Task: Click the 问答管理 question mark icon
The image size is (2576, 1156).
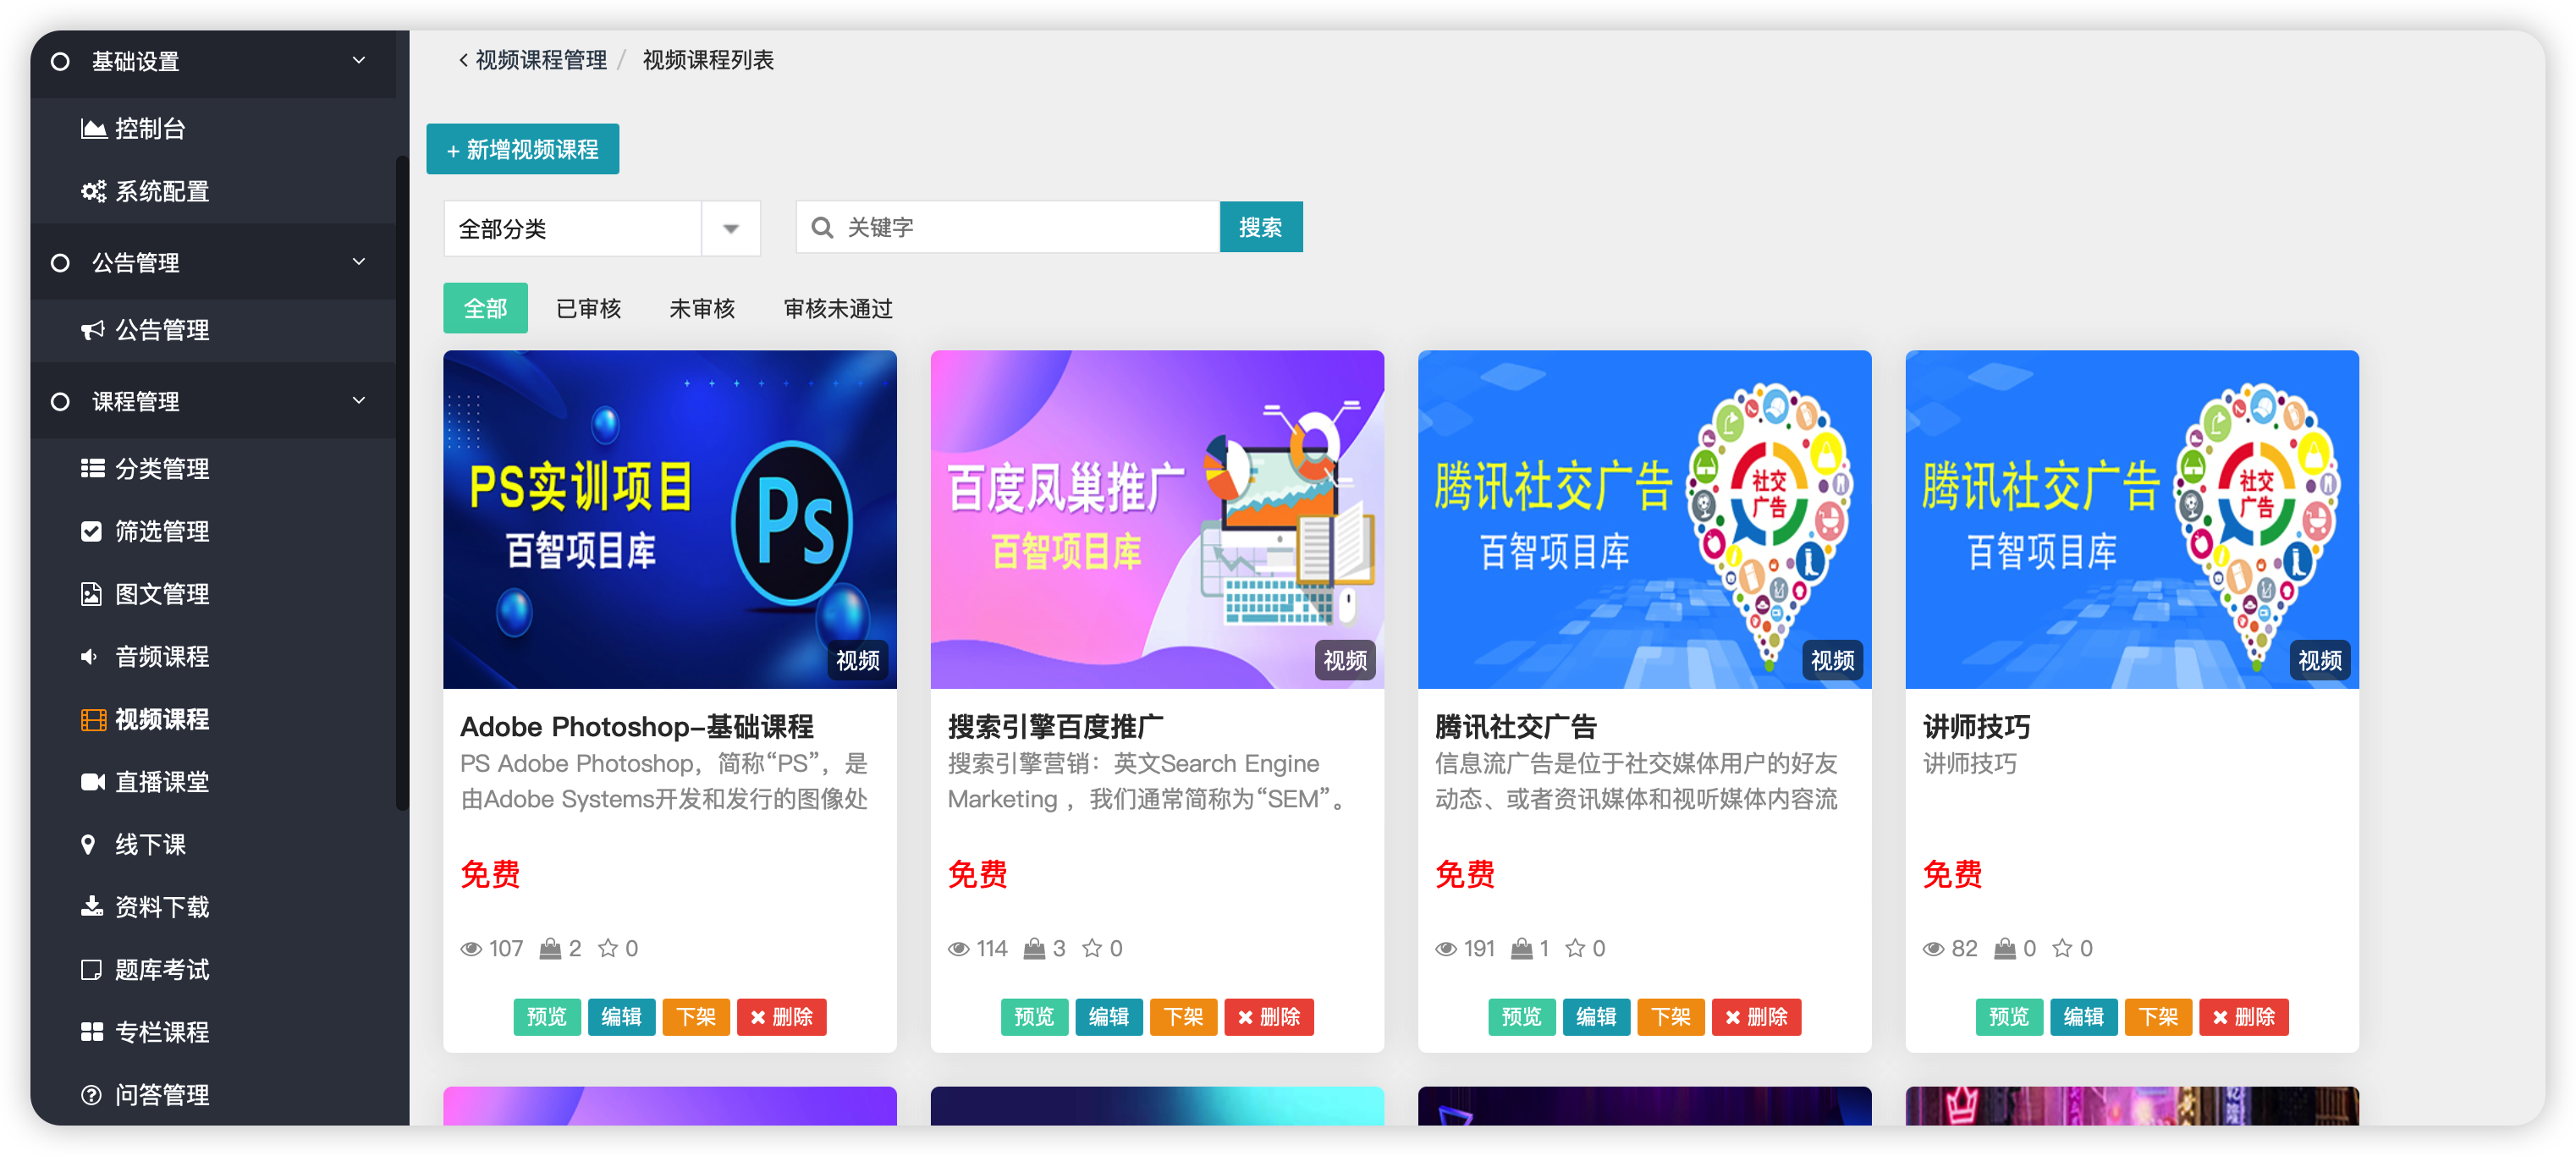Action: click(x=92, y=1095)
